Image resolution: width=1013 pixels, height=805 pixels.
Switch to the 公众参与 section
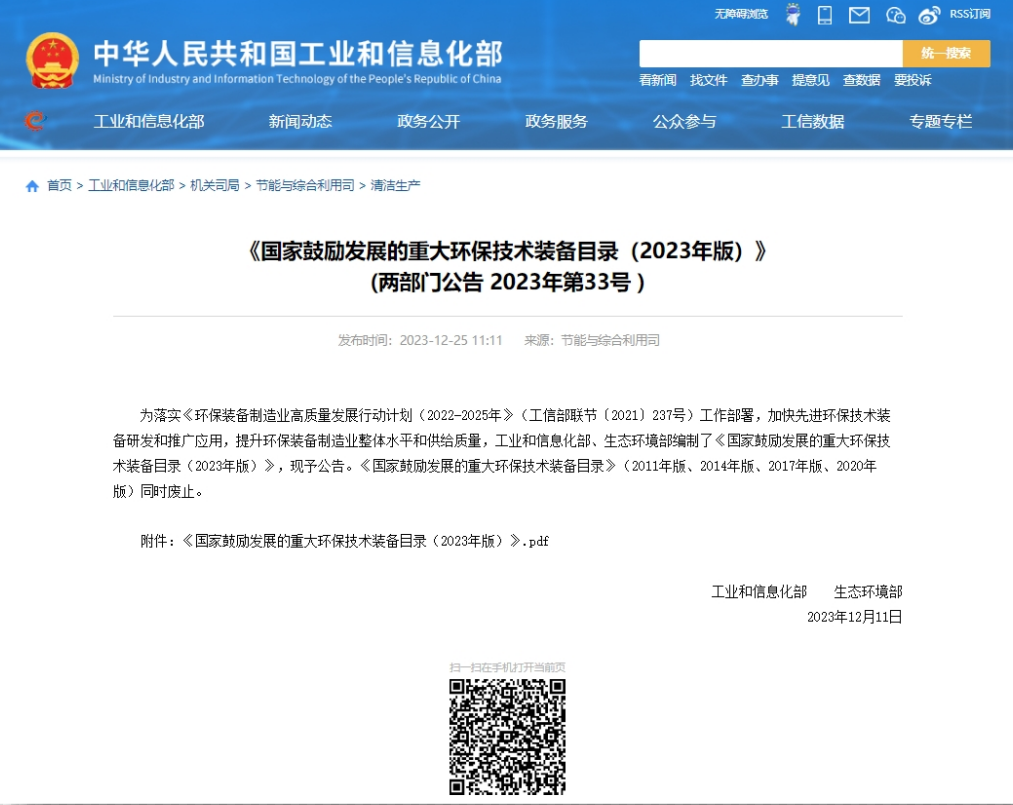(x=684, y=121)
